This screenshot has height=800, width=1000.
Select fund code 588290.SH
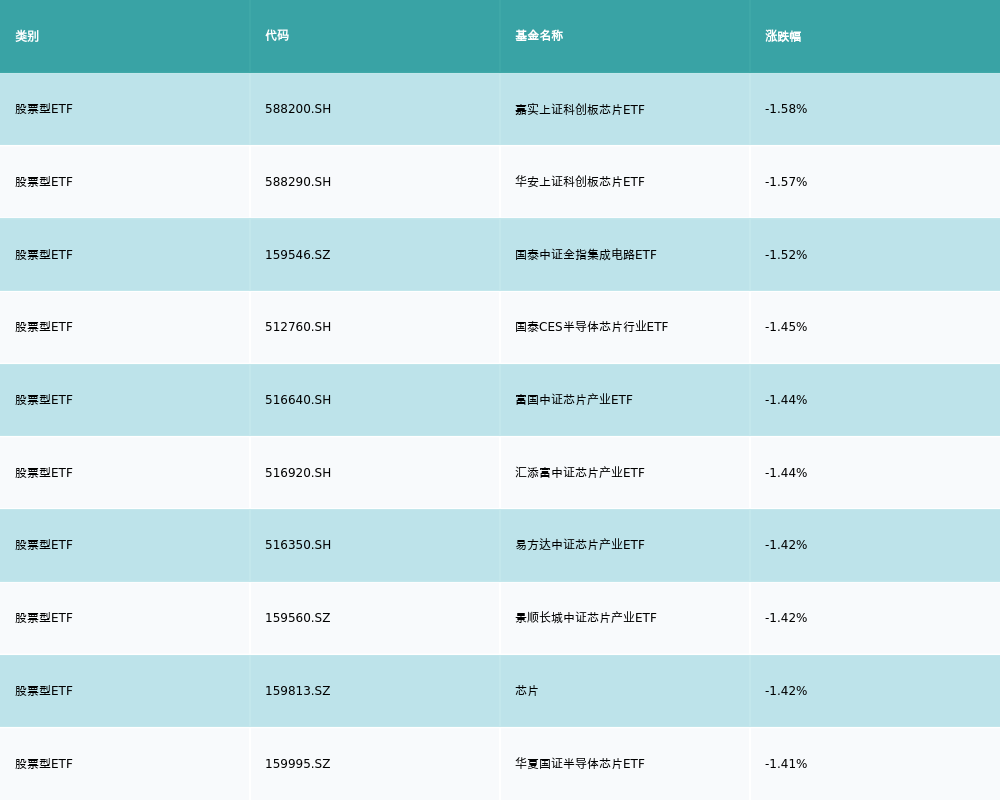298,182
